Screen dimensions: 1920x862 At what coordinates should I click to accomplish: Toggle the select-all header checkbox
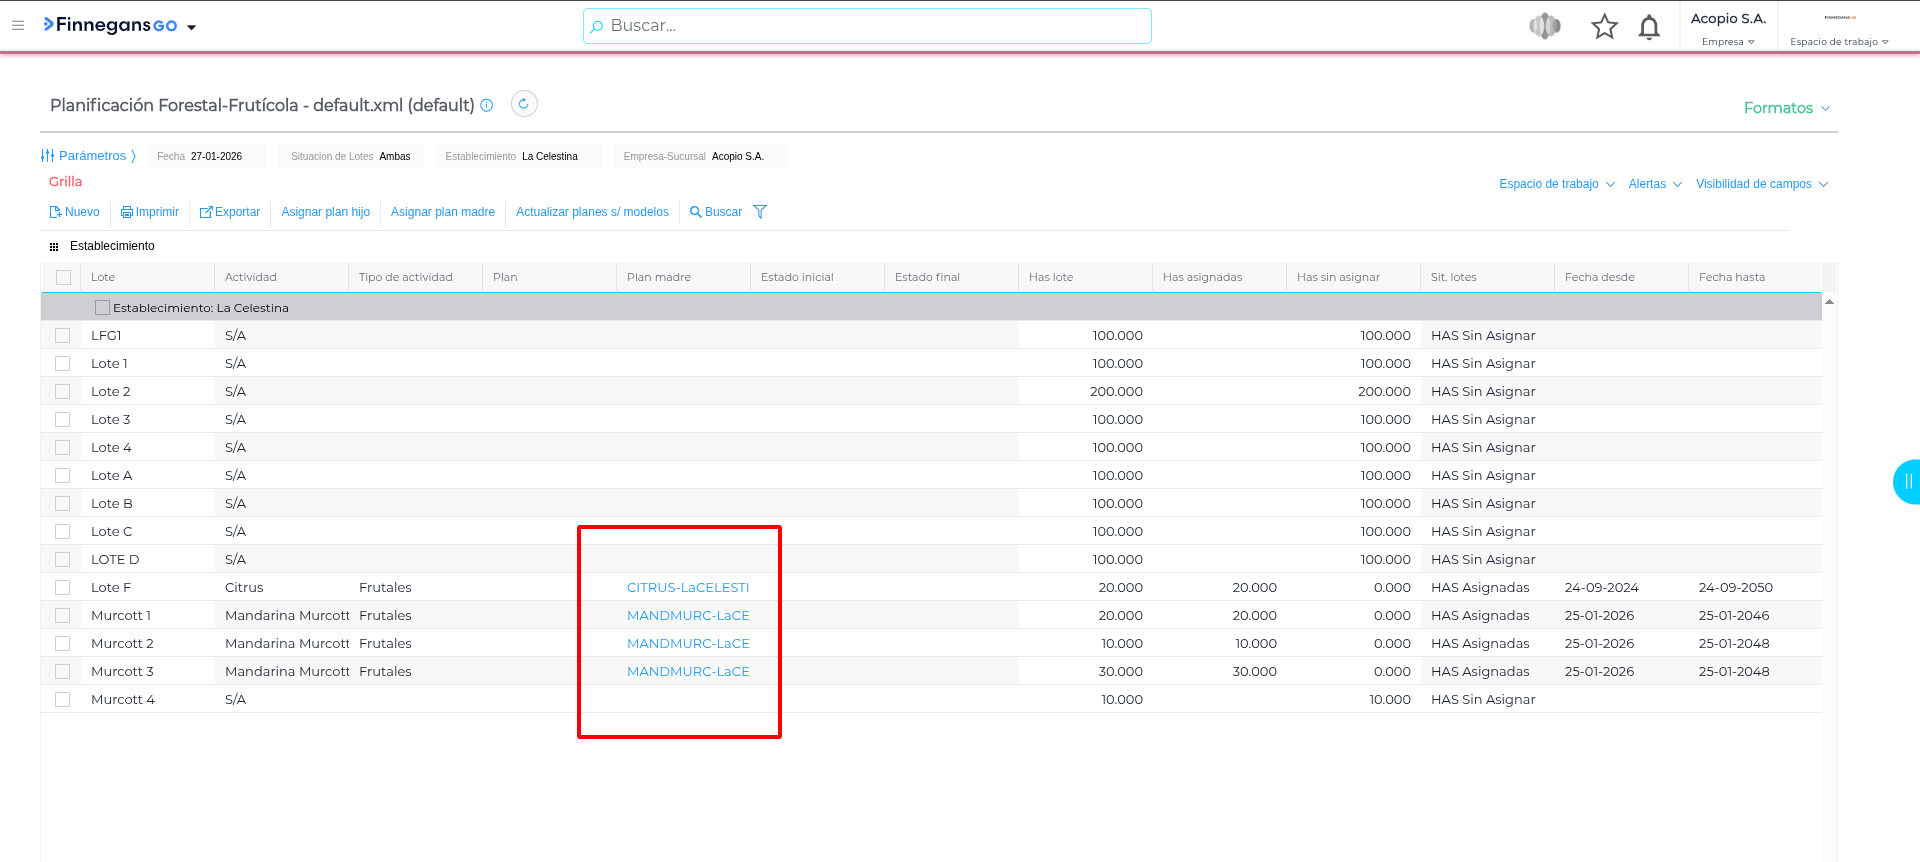(64, 278)
